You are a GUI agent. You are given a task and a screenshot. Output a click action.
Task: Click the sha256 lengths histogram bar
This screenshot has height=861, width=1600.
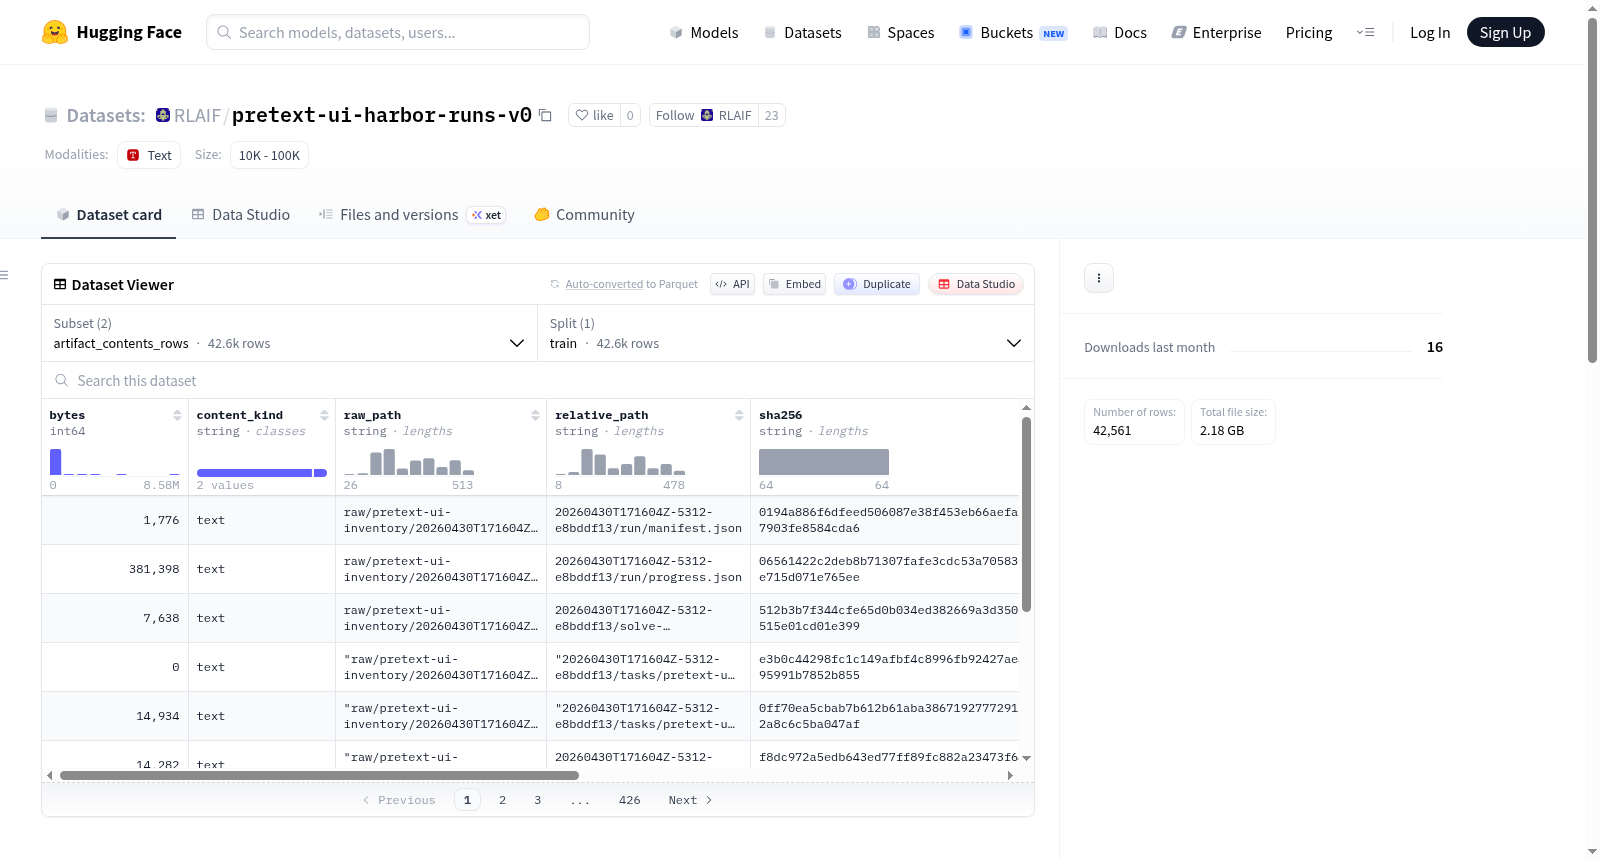click(824, 462)
